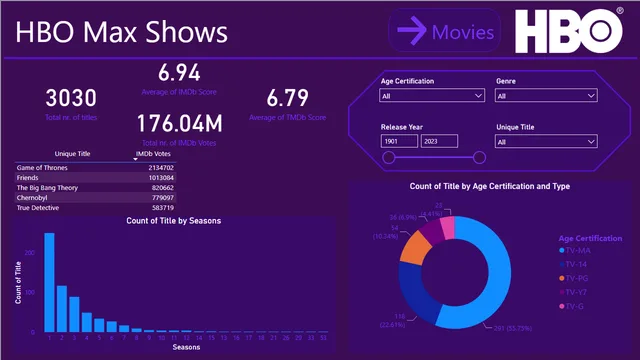Open the Age Certification dropdown
Image resolution: width=640 pixels, height=360 pixels.
[432, 96]
